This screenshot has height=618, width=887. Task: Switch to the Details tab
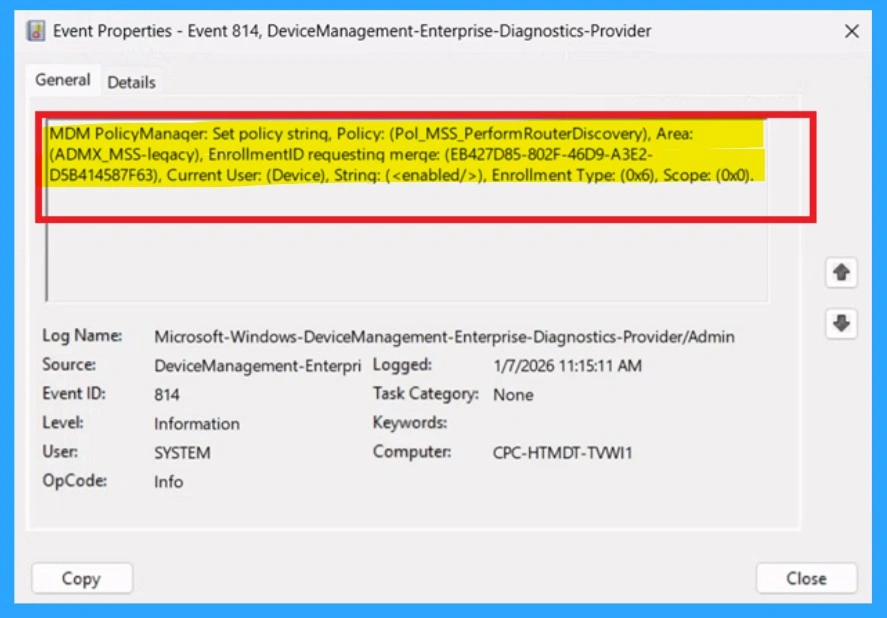131,83
